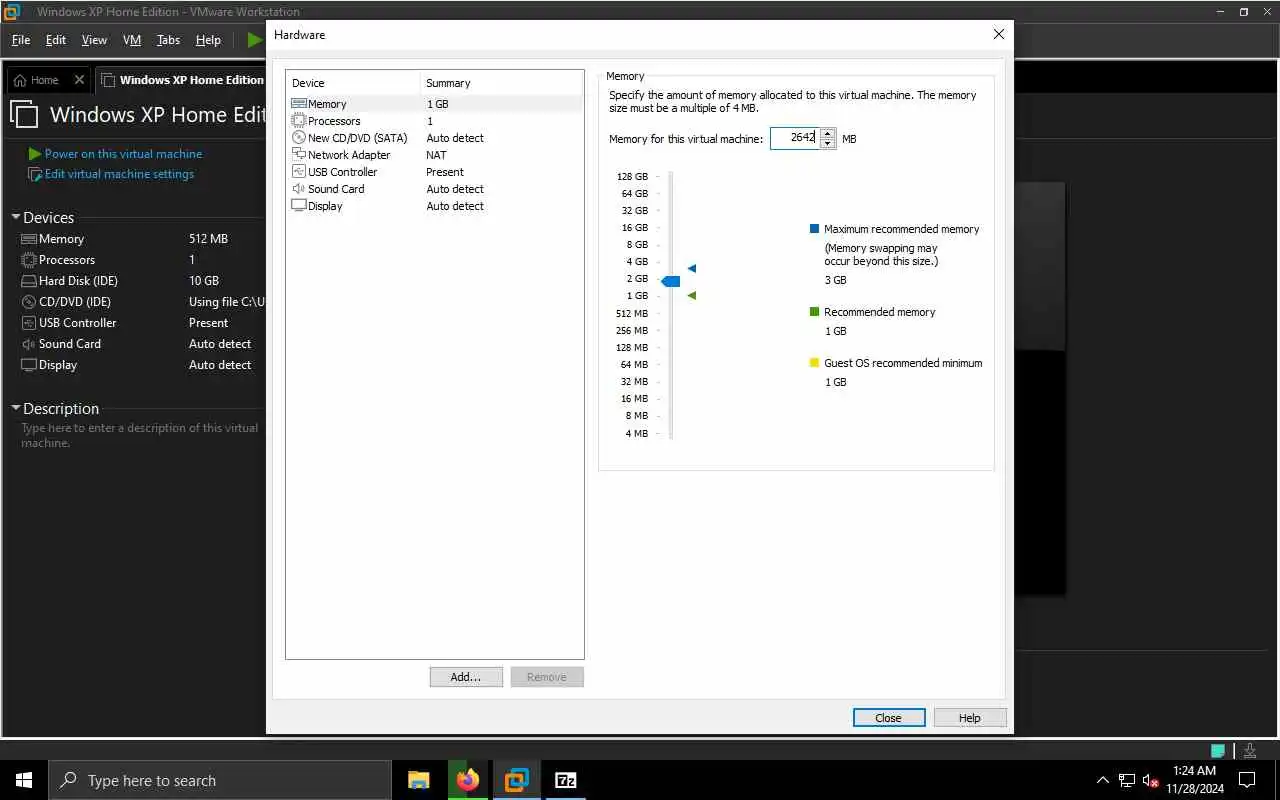Click the Memory icon in Devices panel
Screen dimensions: 1280x800
(29, 239)
